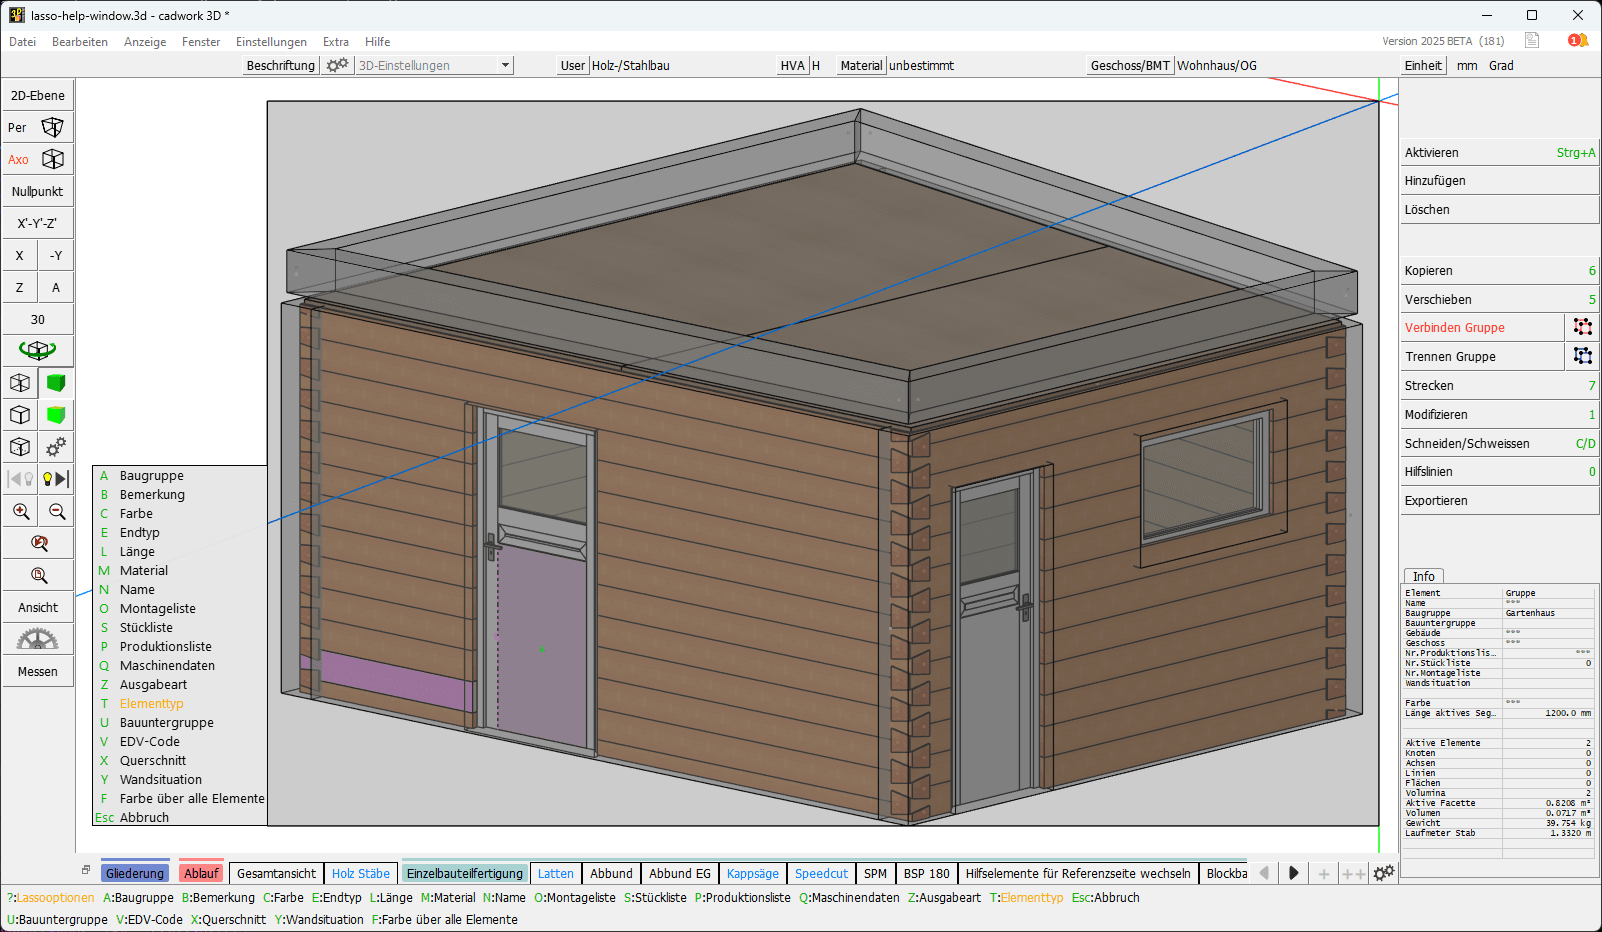Viewport: 1602px width, 932px height.
Task: Open the notification bell with red badge
Action: 1578,41
